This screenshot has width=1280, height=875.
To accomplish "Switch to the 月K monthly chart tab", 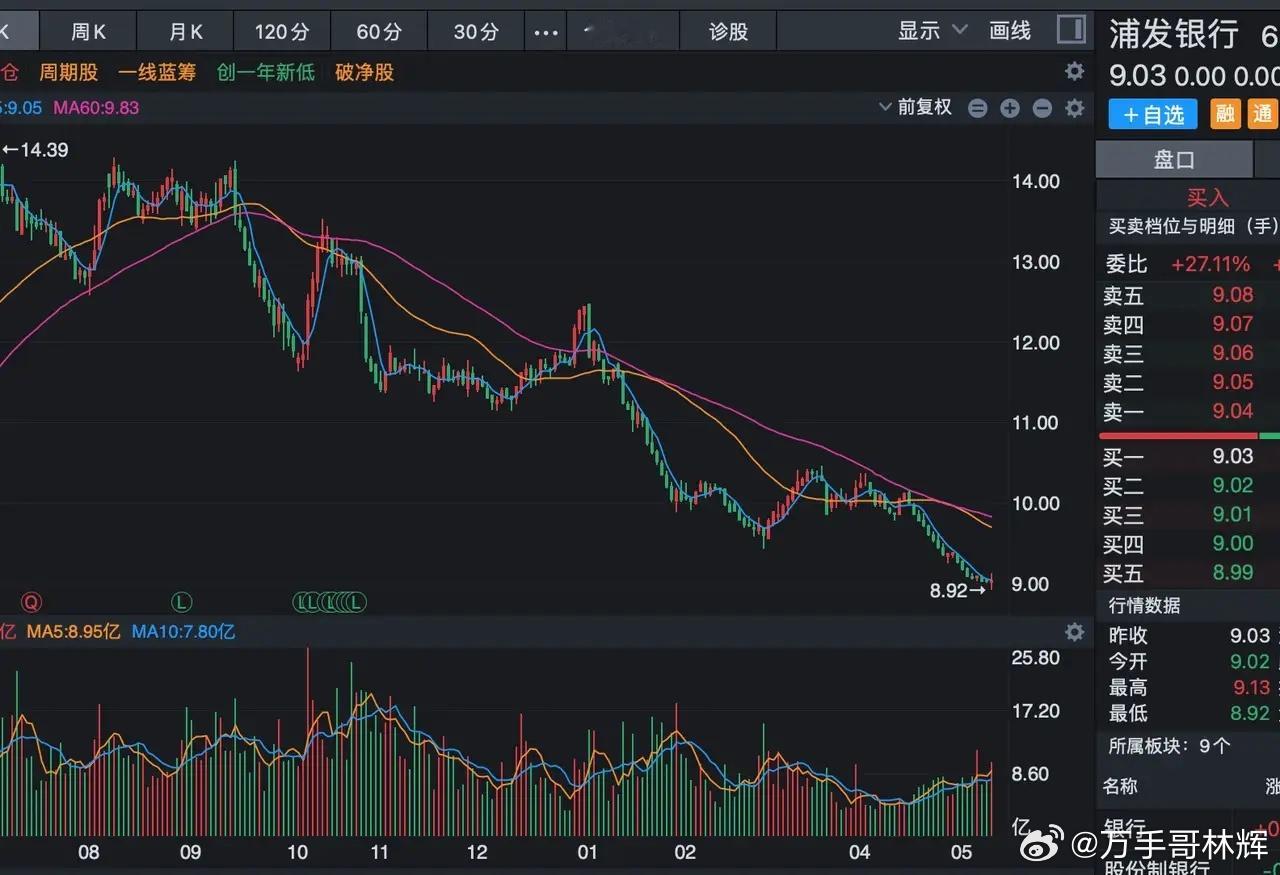I will click(186, 32).
